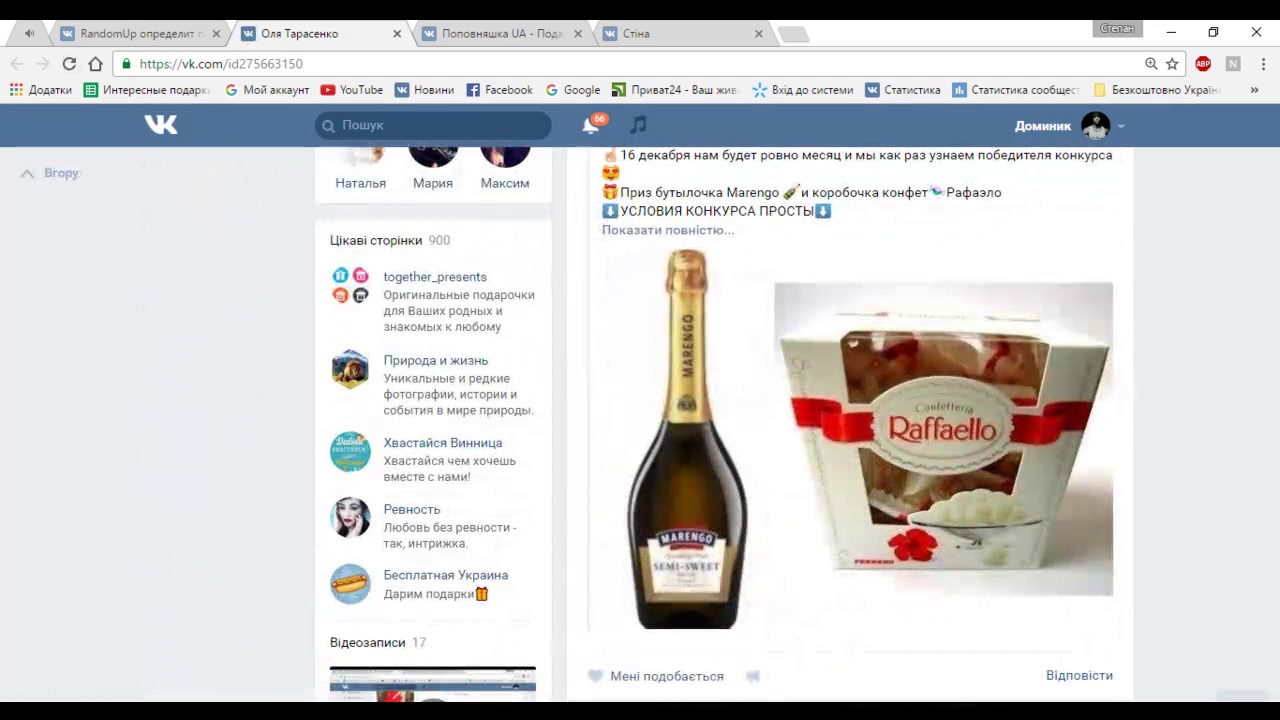This screenshot has height=720, width=1280.
Task: Open the Мой аккаунт bookmark
Action: point(267,90)
